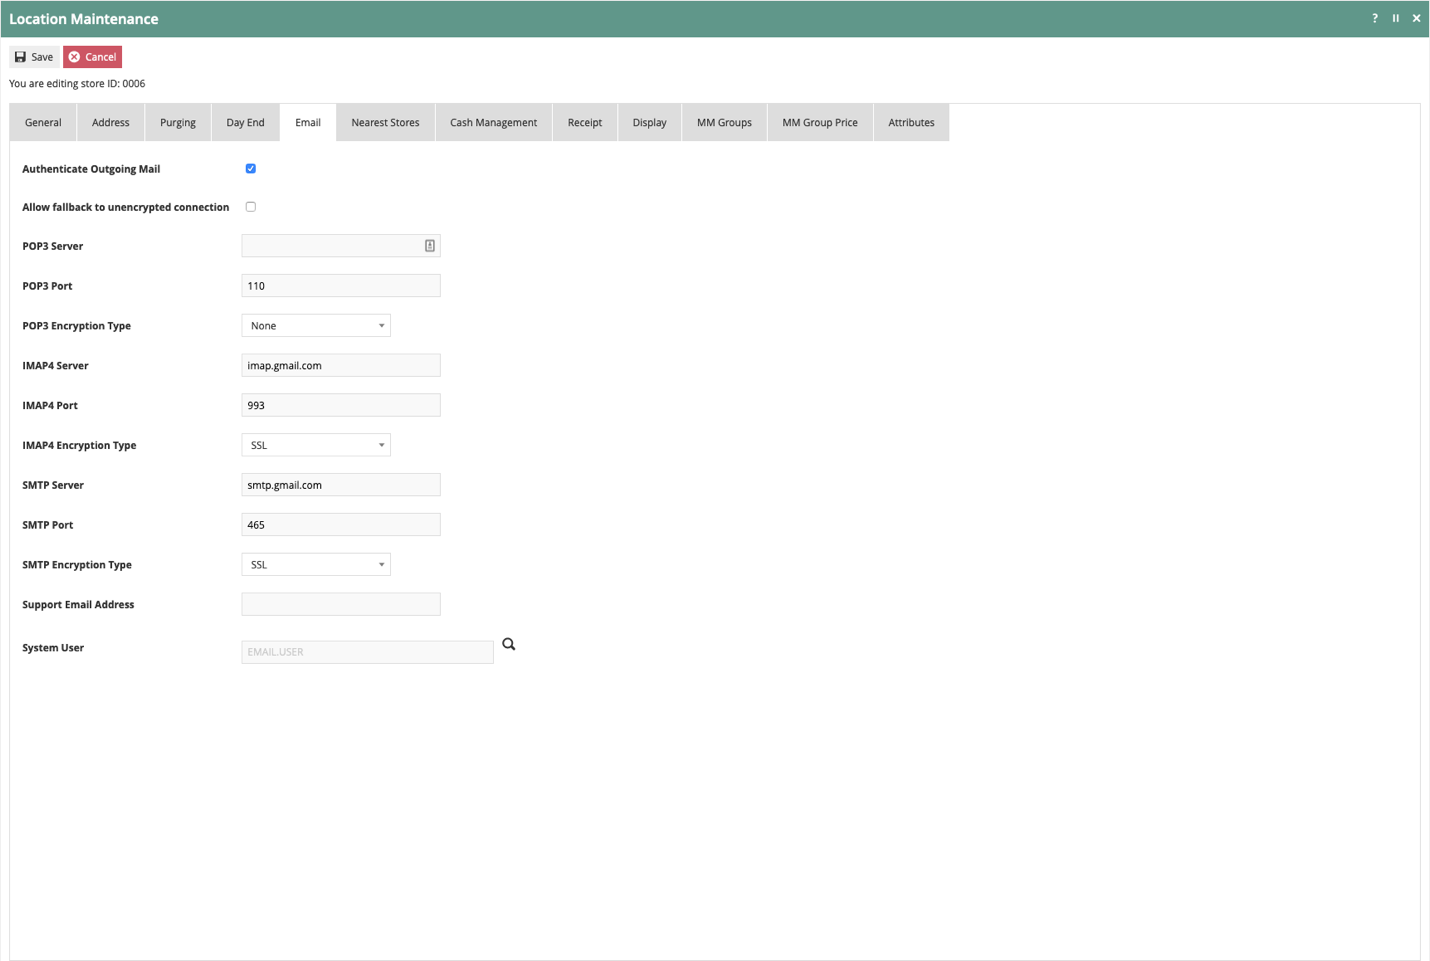Open IMAP4 Encryption Type dropdown
This screenshot has height=961, width=1430.
[x=316, y=445]
